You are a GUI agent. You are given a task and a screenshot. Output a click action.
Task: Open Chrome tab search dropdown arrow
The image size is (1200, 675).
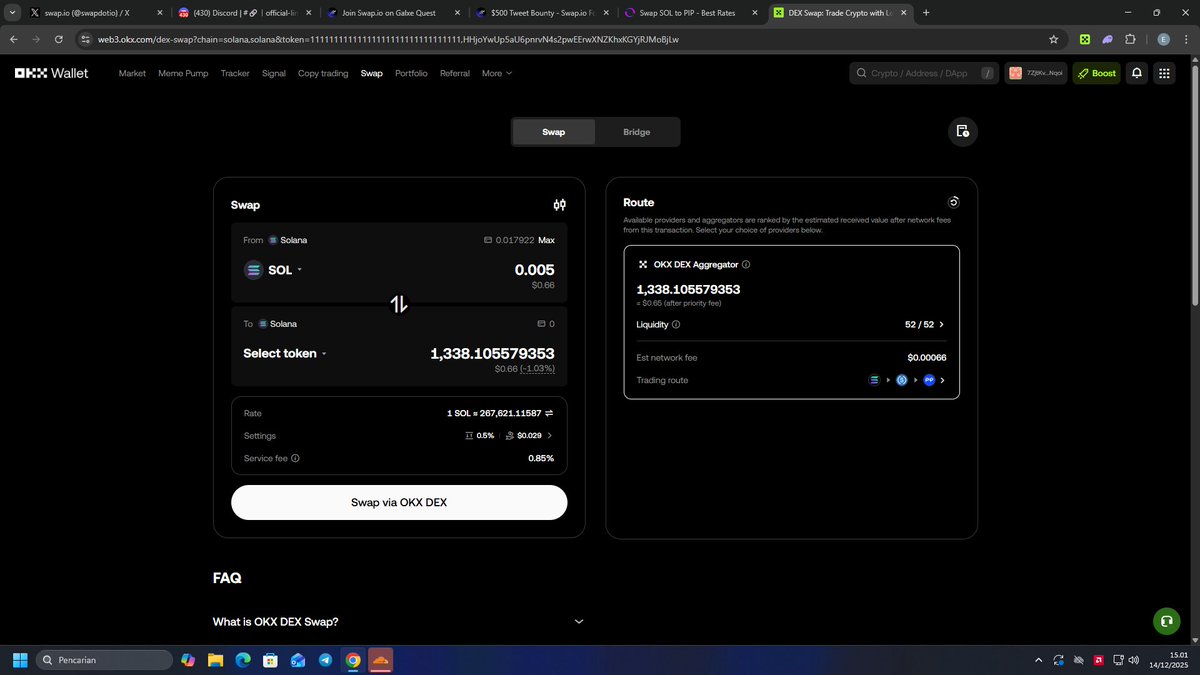(x=11, y=13)
